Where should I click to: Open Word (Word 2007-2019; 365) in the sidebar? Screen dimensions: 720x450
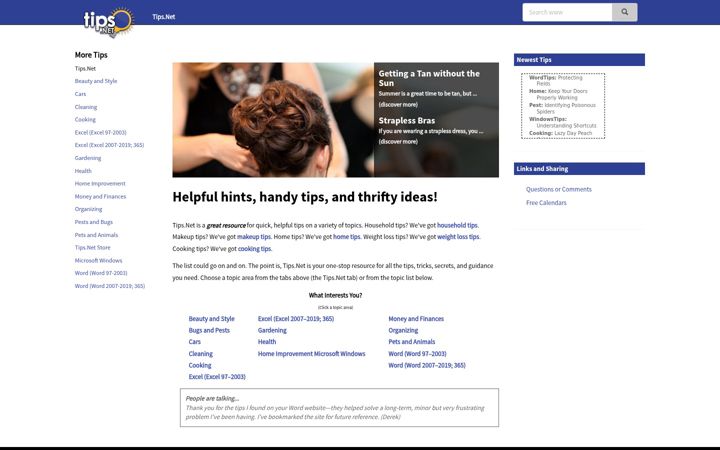click(x=110, y=286)
